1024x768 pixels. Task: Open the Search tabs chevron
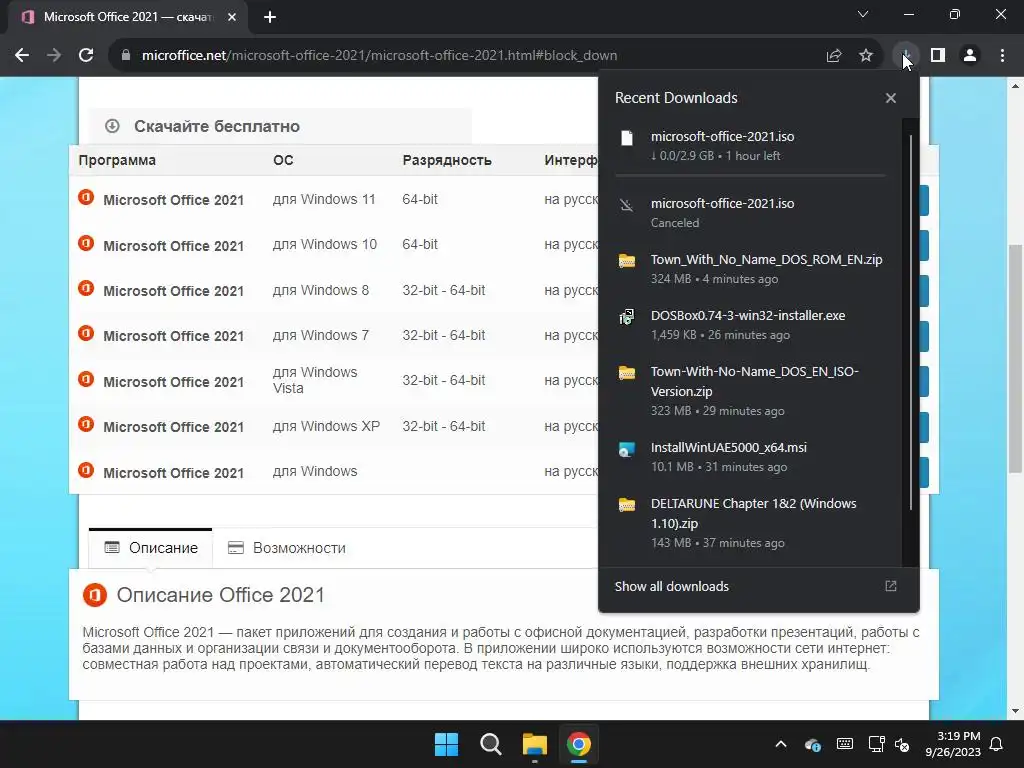click(863, 14)
